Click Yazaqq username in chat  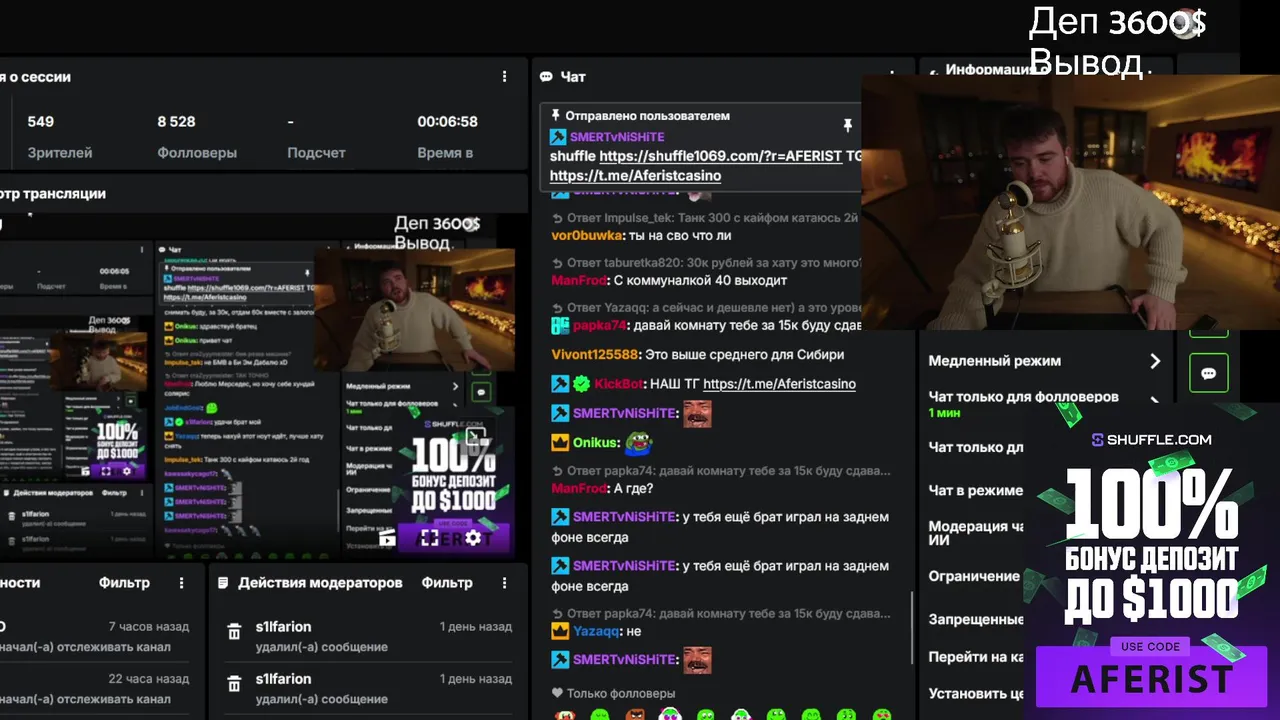[x=596, y=631]
